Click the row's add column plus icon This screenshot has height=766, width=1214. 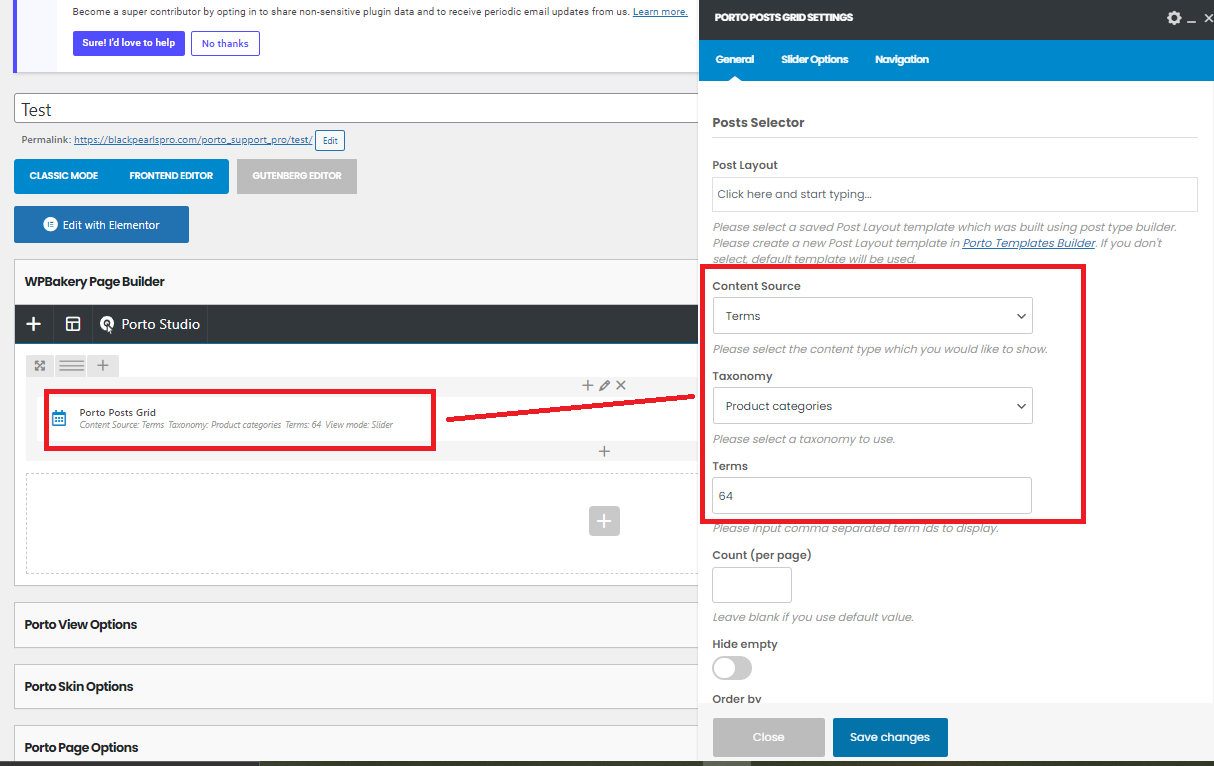pos(102,366)
